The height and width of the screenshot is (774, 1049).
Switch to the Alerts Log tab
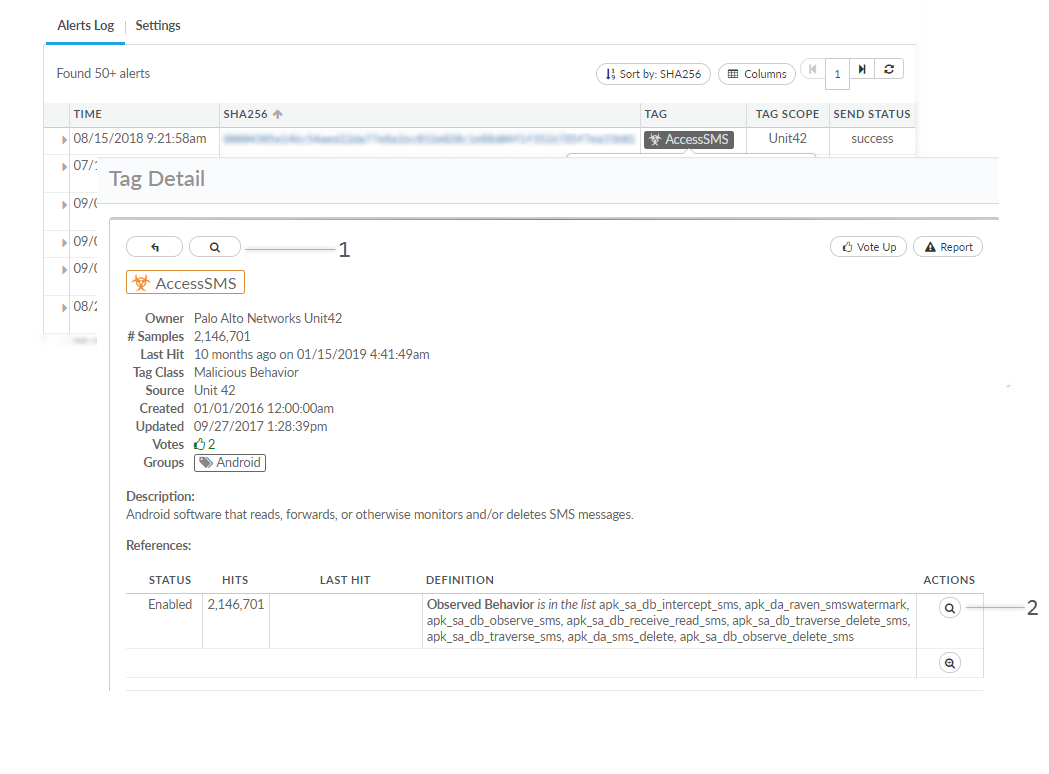[x=86, y=25]
